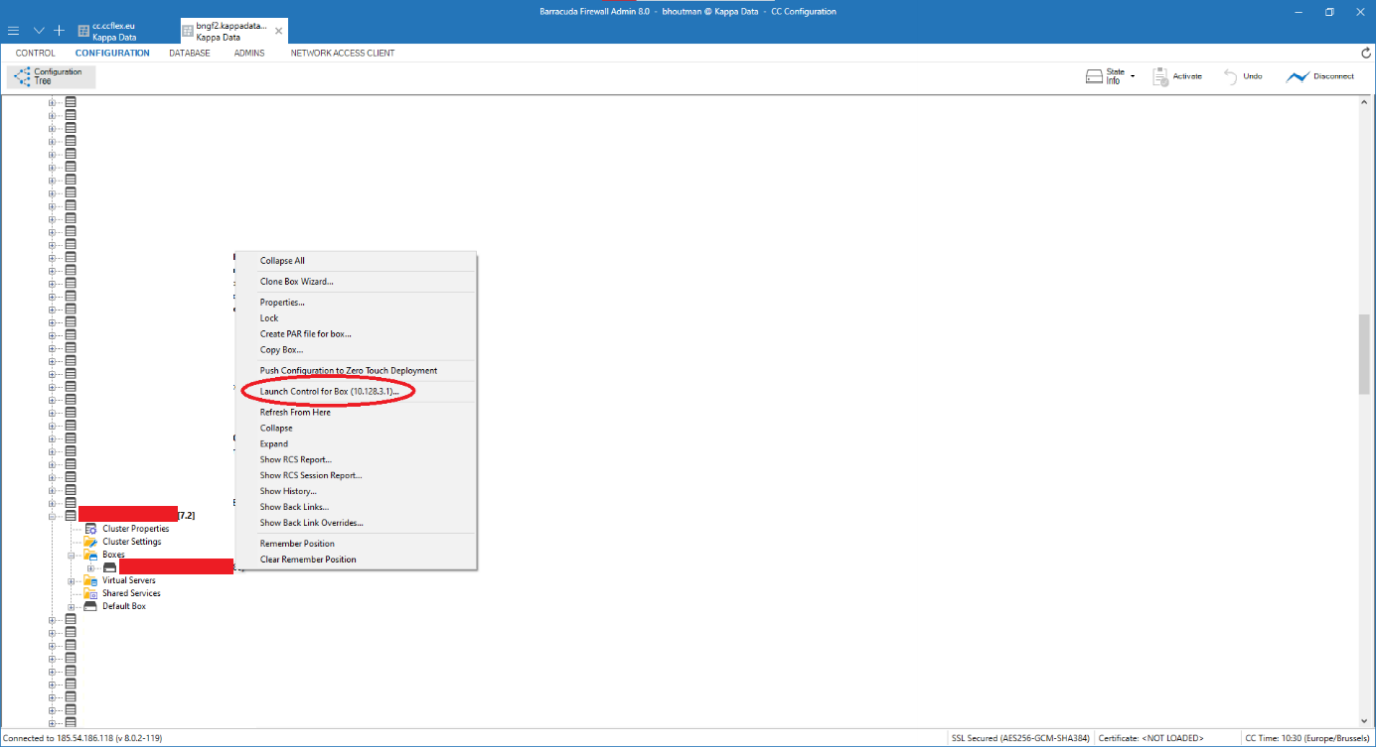
Task: Click the Activate clipboard button
Action: 1177,77
